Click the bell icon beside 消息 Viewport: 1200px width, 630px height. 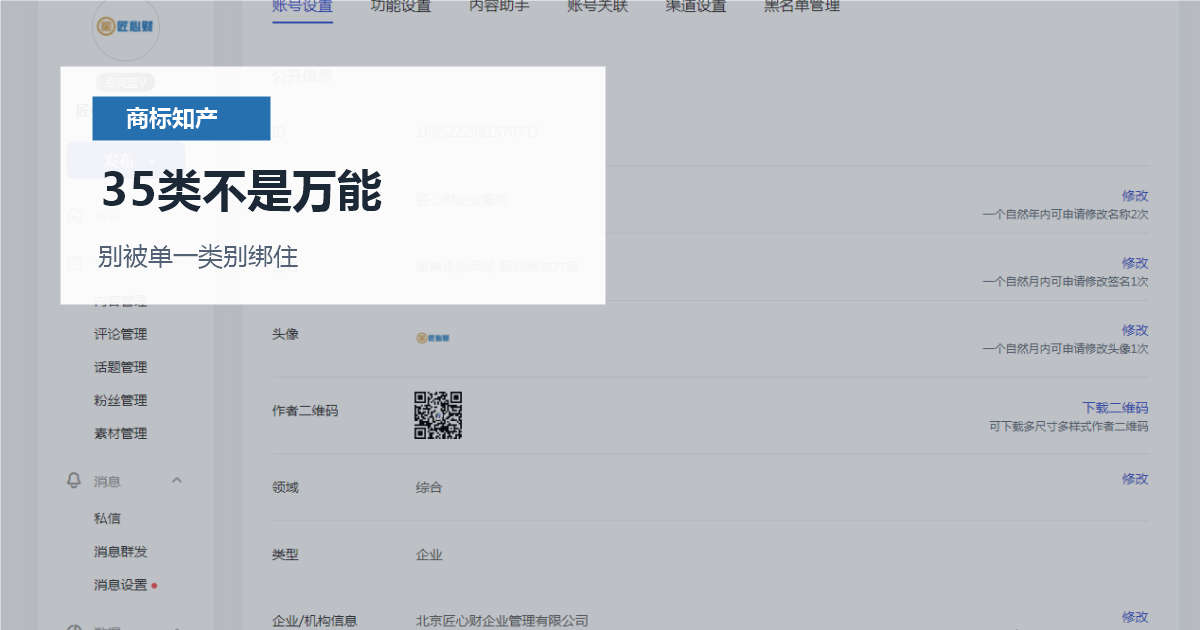(x=74, y=481)
